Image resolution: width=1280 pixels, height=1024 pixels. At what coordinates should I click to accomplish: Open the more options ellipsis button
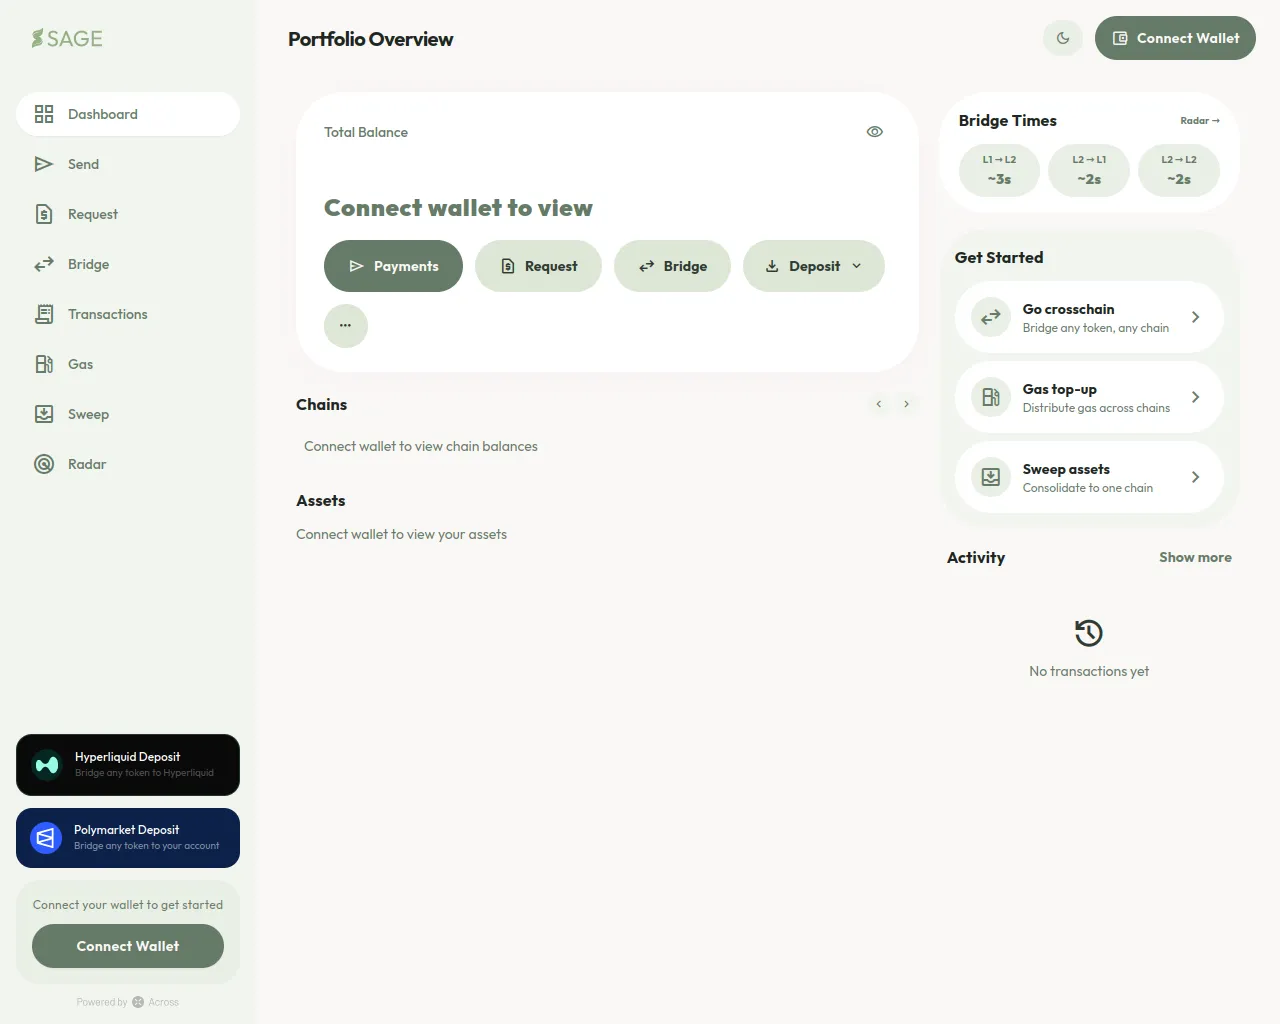click(346, 326)
